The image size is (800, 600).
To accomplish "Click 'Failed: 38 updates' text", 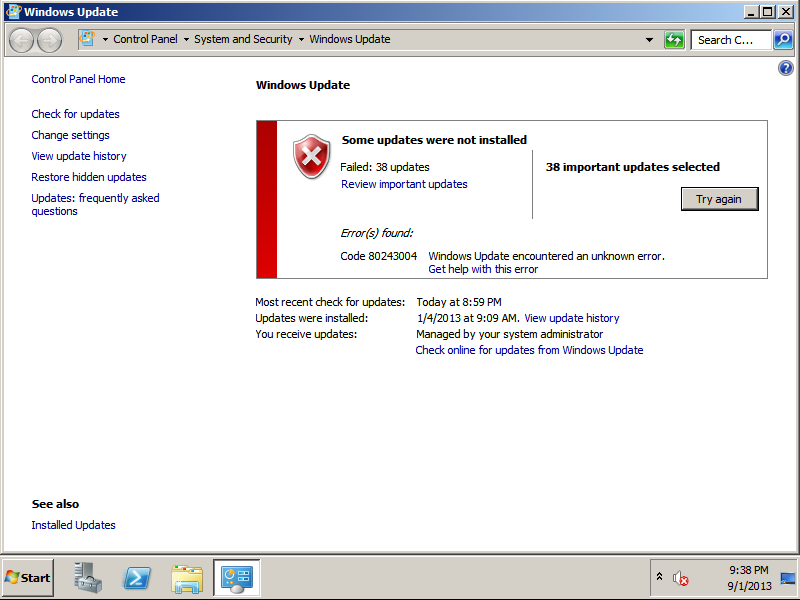I will 385,167.
